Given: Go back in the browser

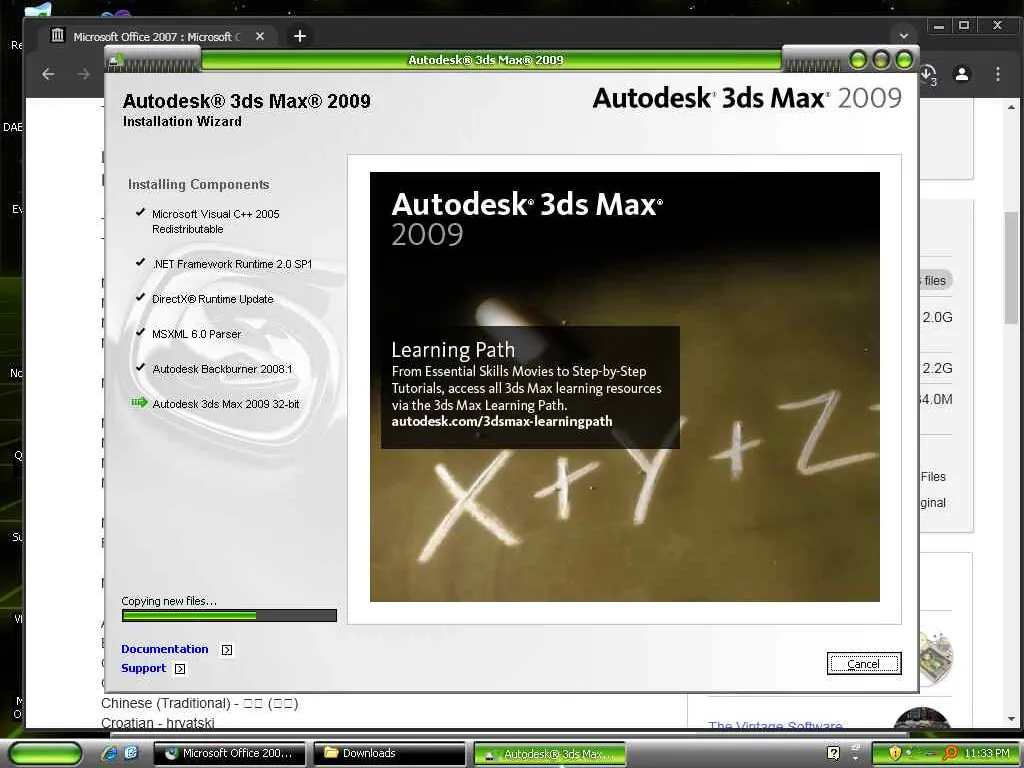Looking at the screenshot, I should [48, 74].
